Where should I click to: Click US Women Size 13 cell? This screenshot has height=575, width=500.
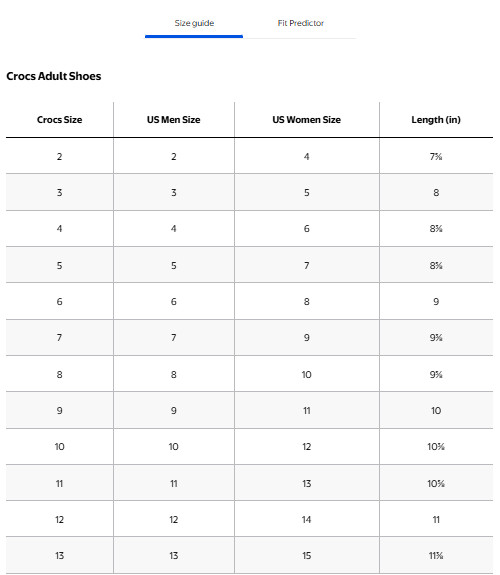tap(307, 483)
